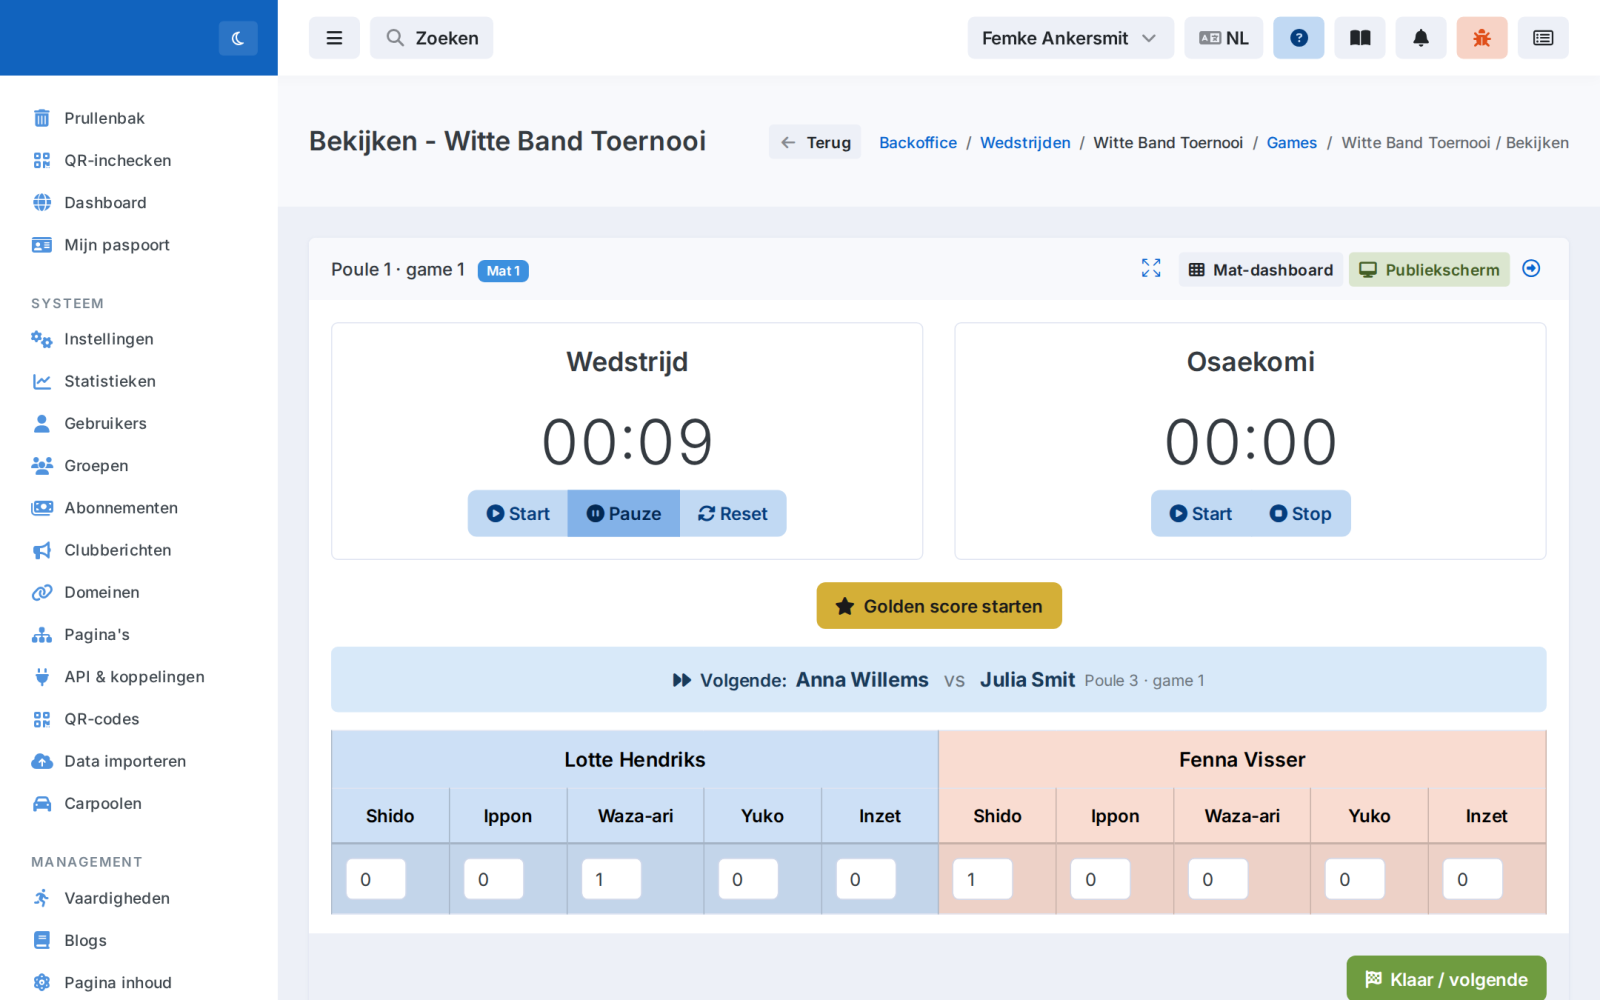
Task: Click Clubberichten megaphone icon
Action: (x=42, y=550)
